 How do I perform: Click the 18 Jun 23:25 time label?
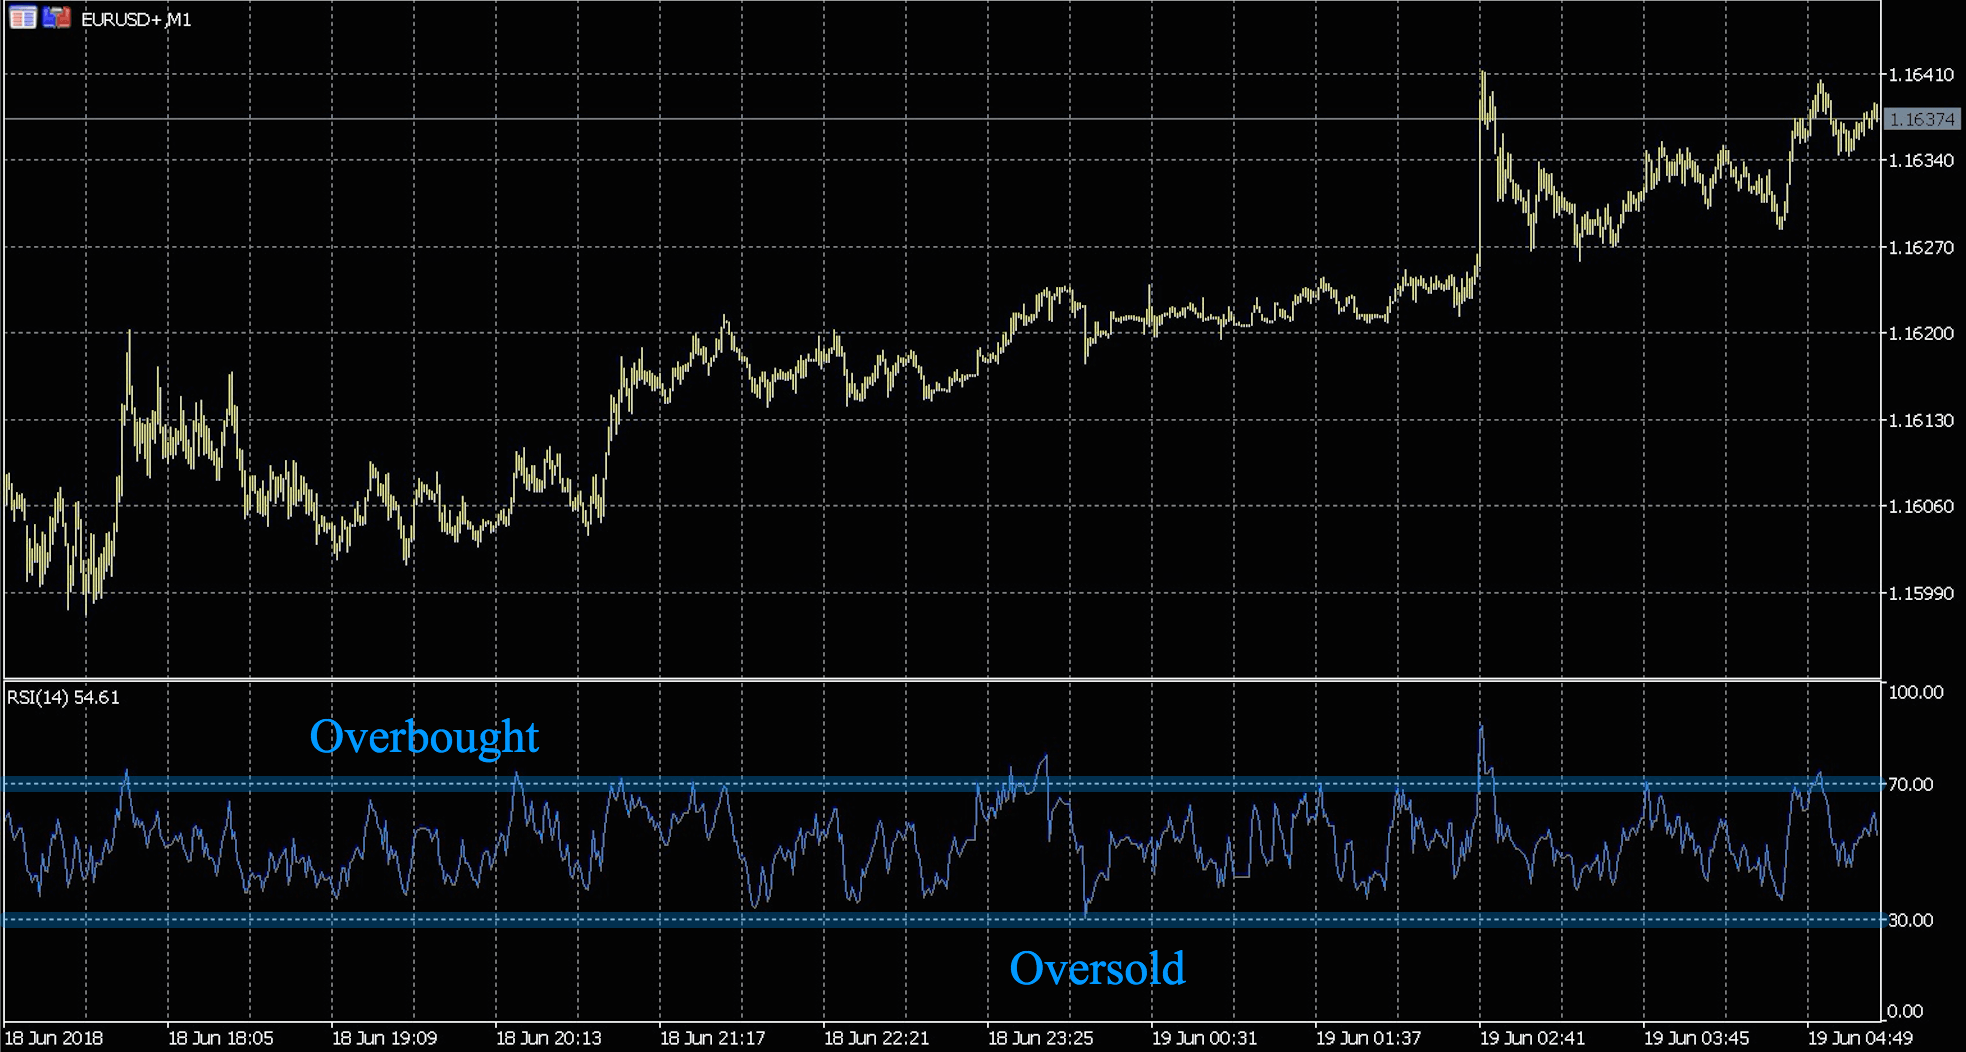[1040, 1038]
